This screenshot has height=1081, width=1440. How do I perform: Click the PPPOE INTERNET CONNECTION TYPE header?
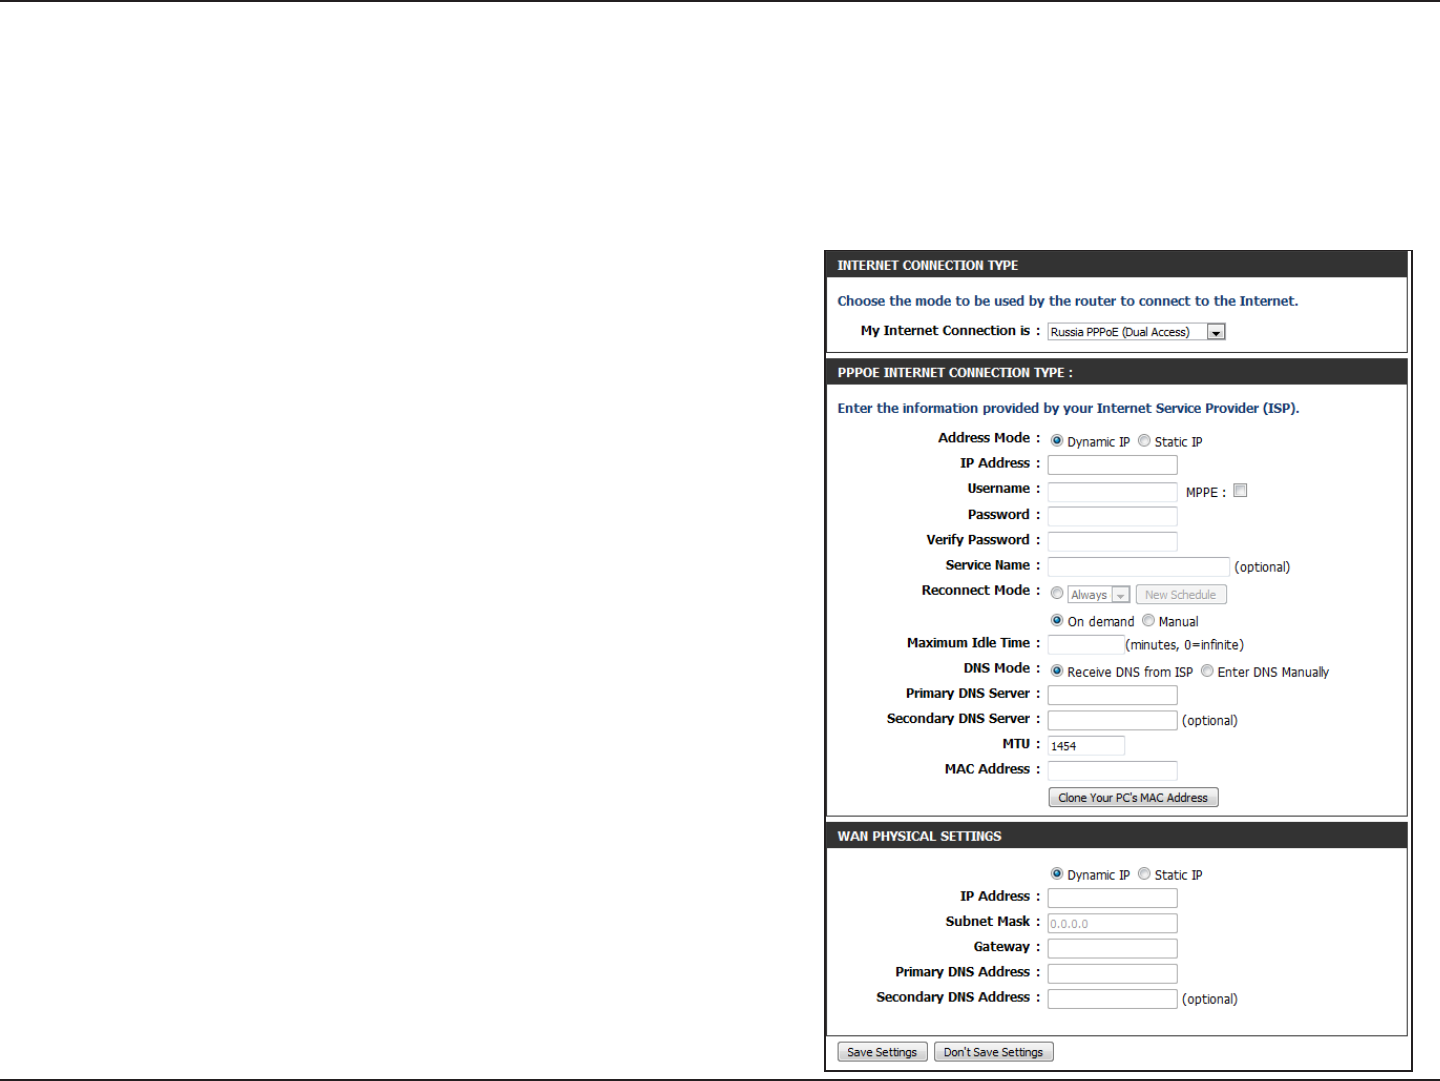[1116, 372]
